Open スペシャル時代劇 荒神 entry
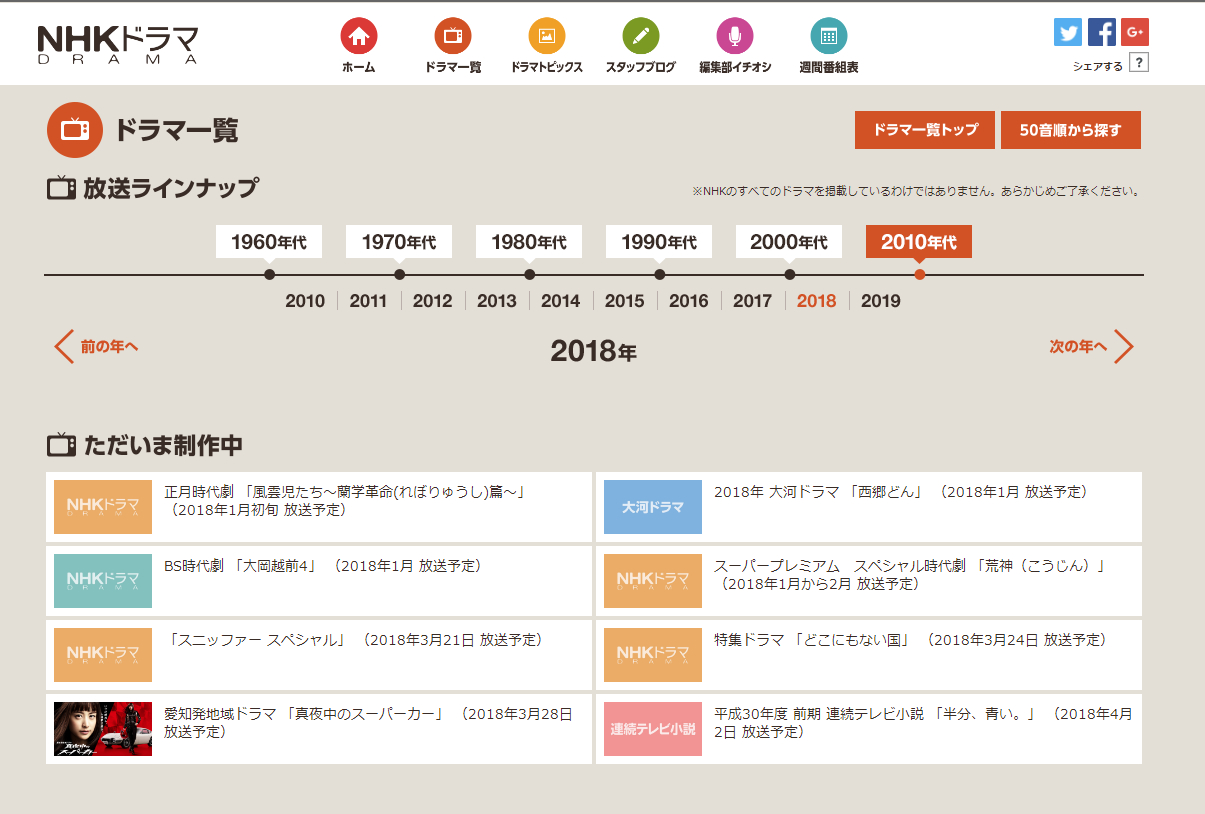1205x814 pixels. (x=869, y=581)
